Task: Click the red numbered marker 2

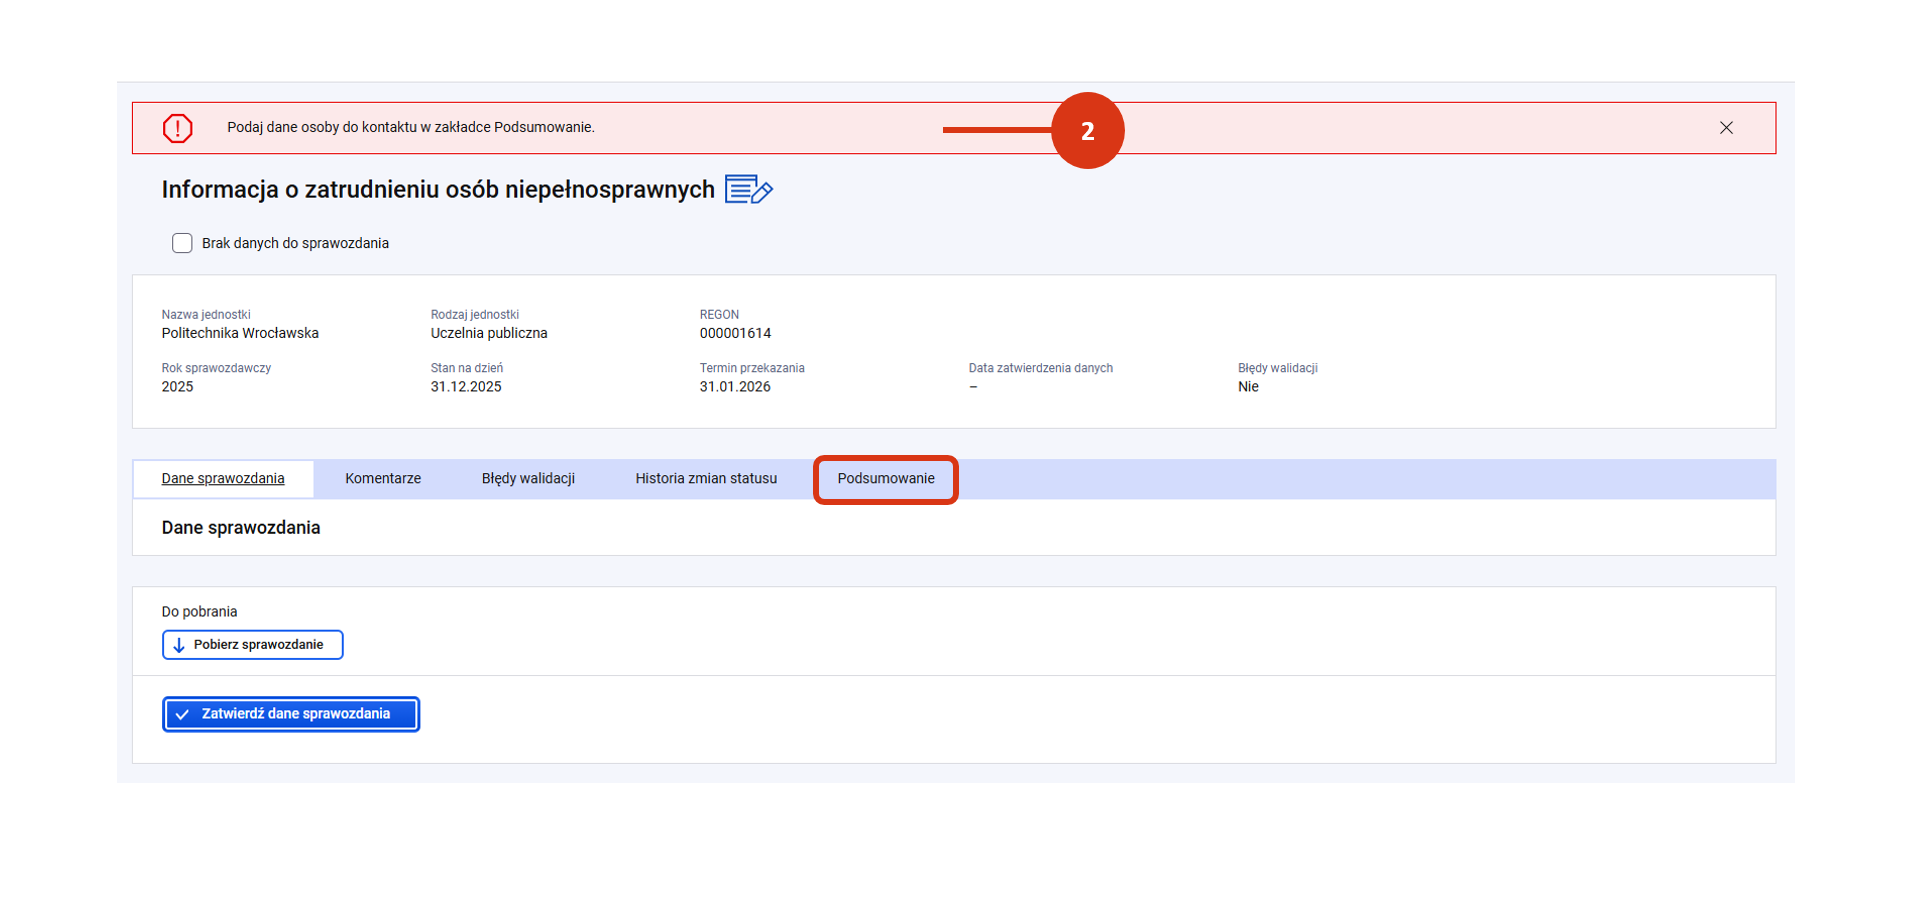Action: [x=1087, y=131]
